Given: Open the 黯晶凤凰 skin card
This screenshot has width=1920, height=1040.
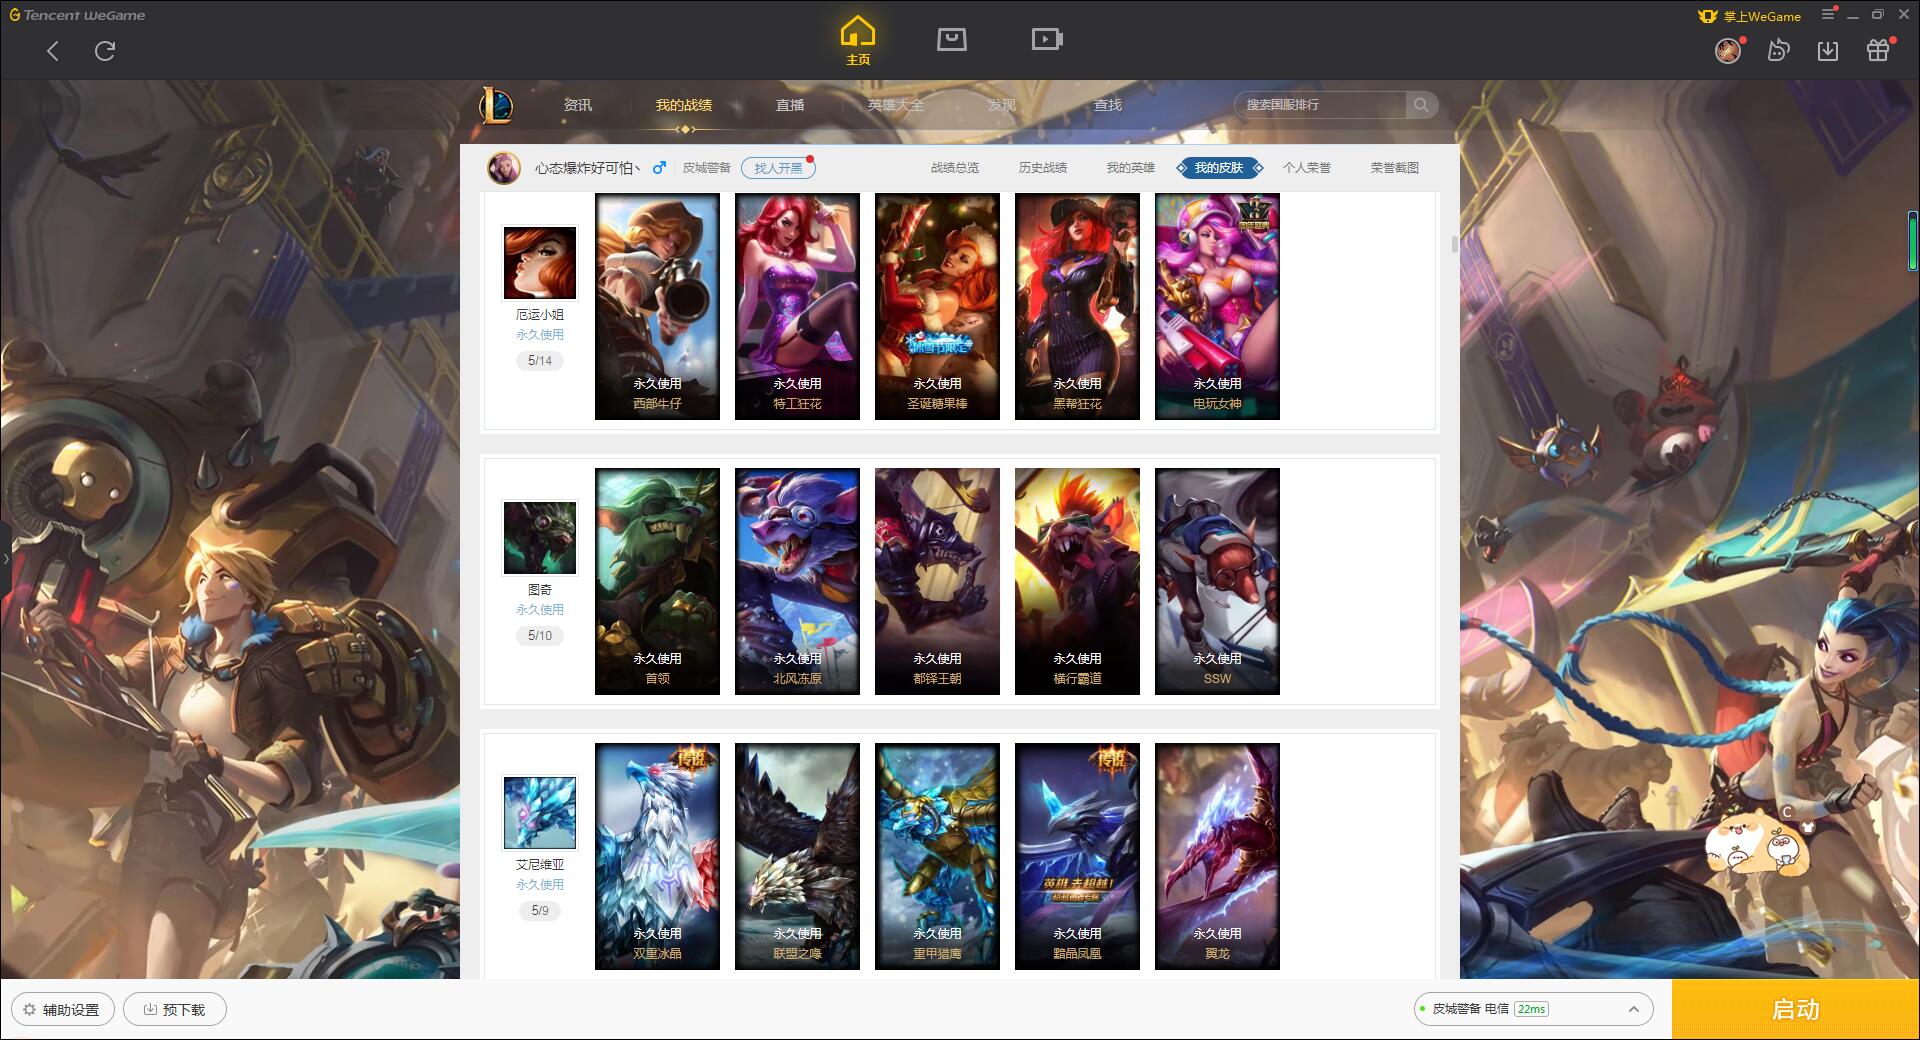Looking at the screenshot, I should click(1077, 856).
